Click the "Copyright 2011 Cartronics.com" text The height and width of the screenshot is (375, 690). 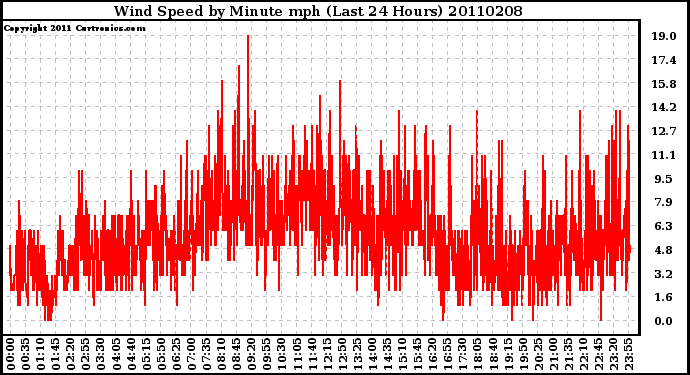coord(75,28)
